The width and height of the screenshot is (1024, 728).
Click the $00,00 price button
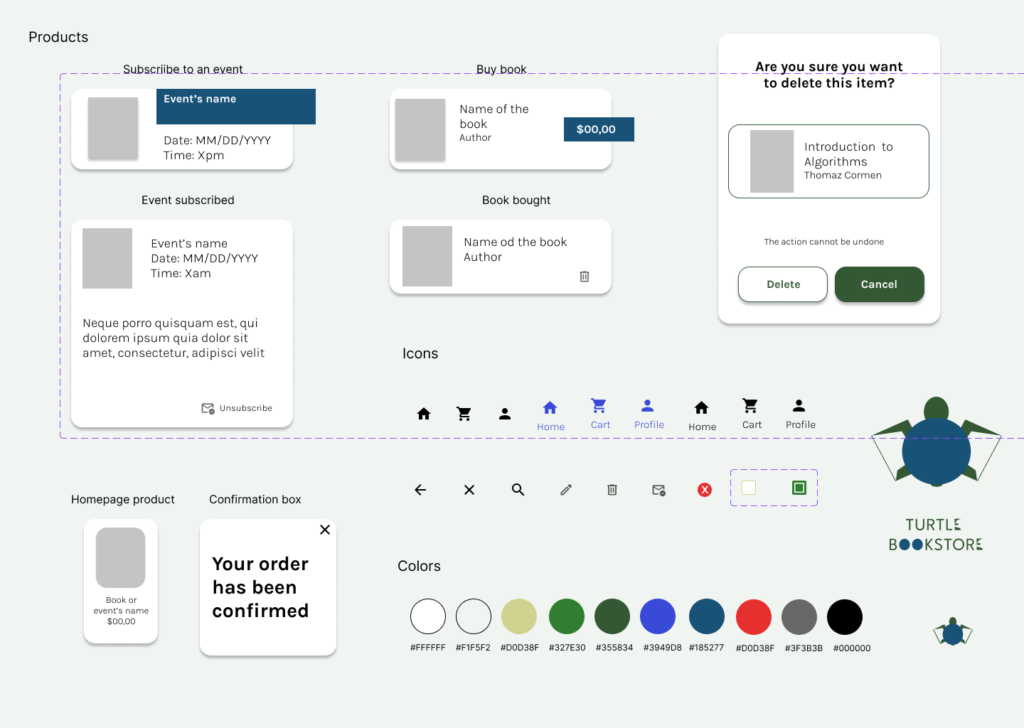(x=598, y=129)
